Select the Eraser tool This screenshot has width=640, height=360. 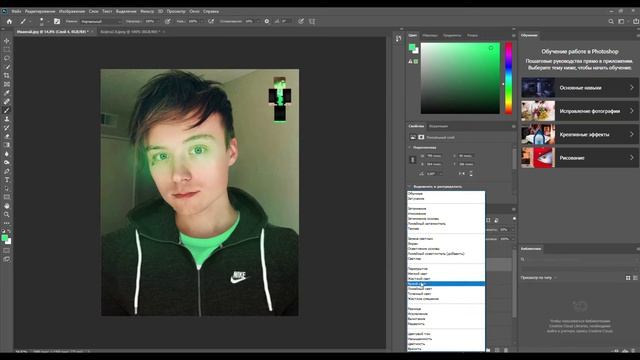(x=7, y=136)
